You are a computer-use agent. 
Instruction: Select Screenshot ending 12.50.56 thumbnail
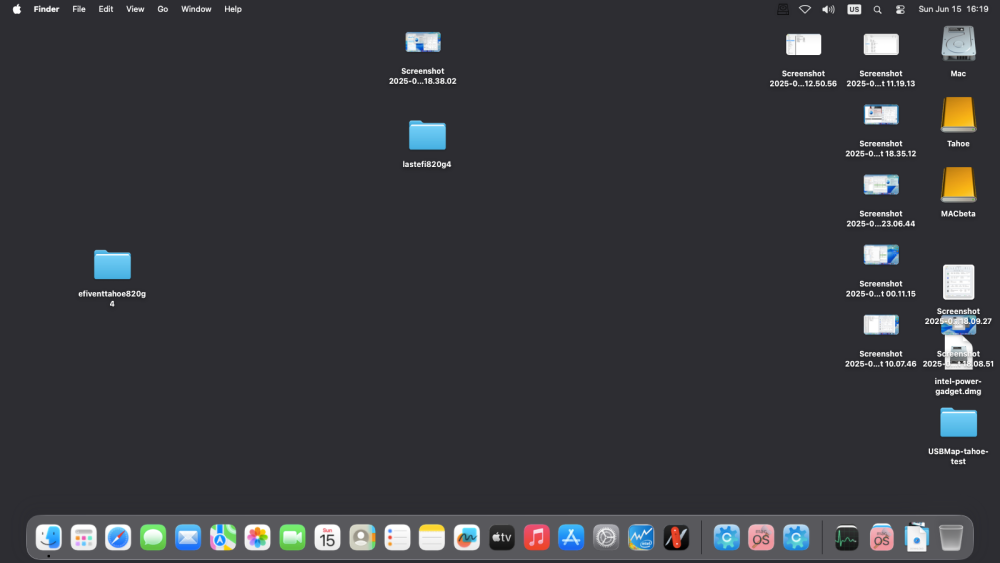click(x=803, y=45)
